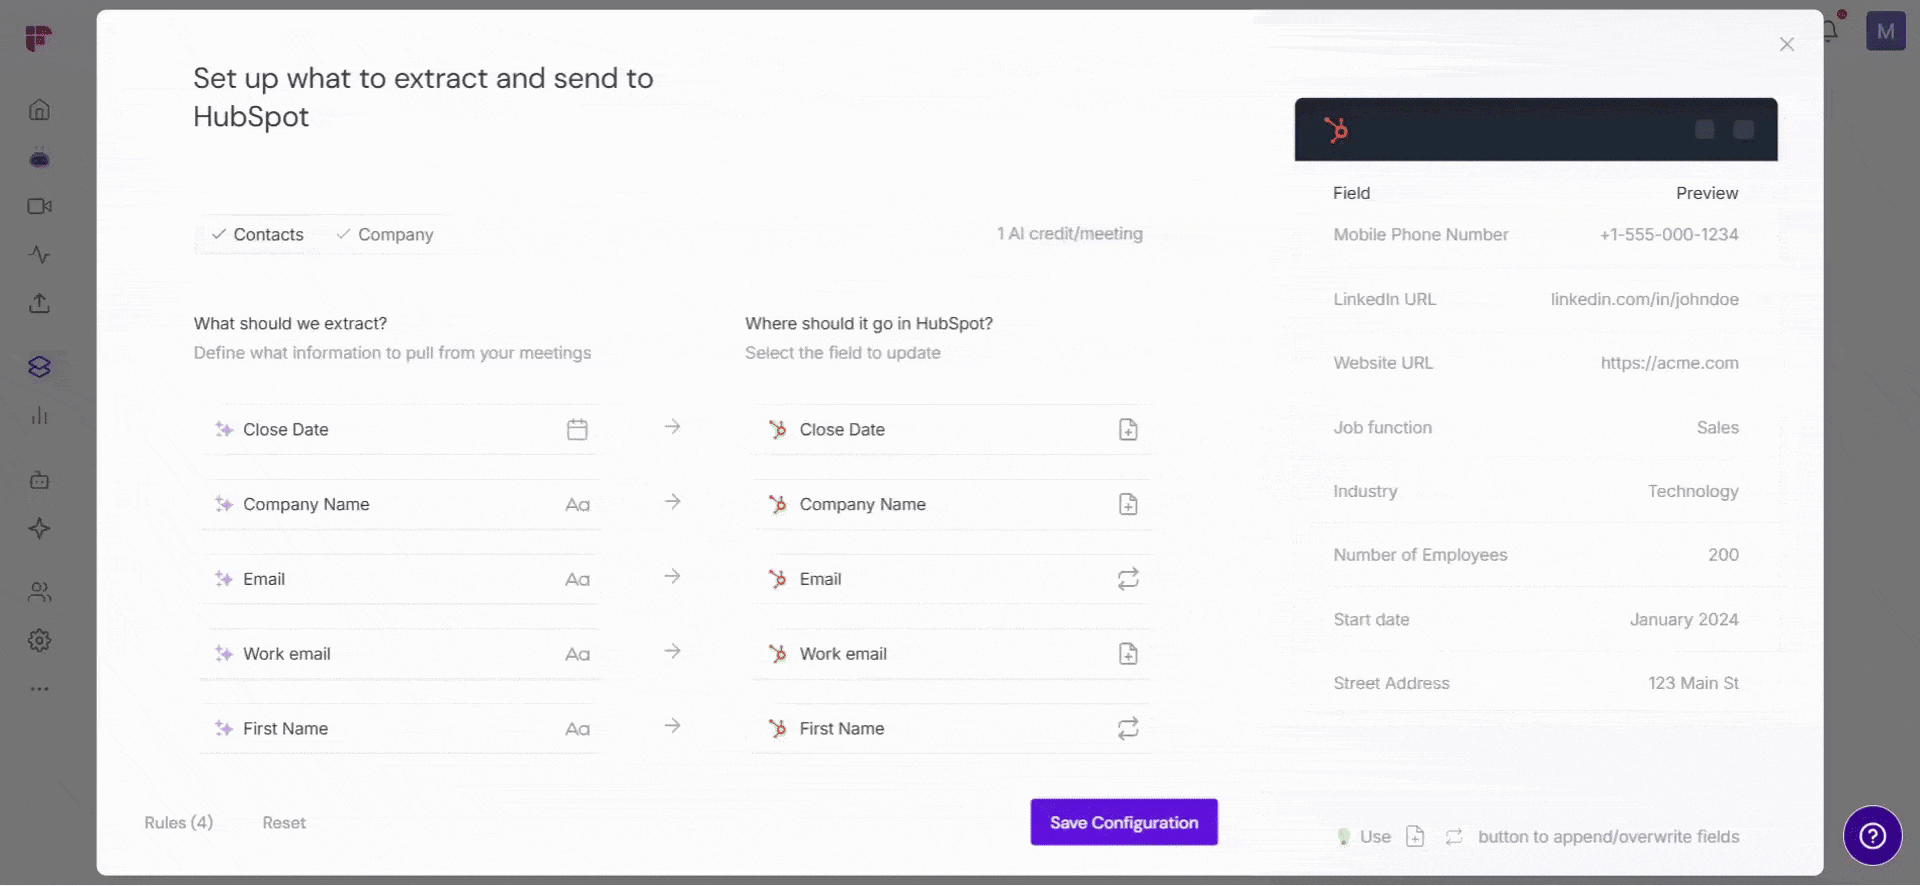The width and height of the screenshot is (1920, 886).
Task: Click the Website URL preview value https://acme.com
Action: pos(1669,363)
